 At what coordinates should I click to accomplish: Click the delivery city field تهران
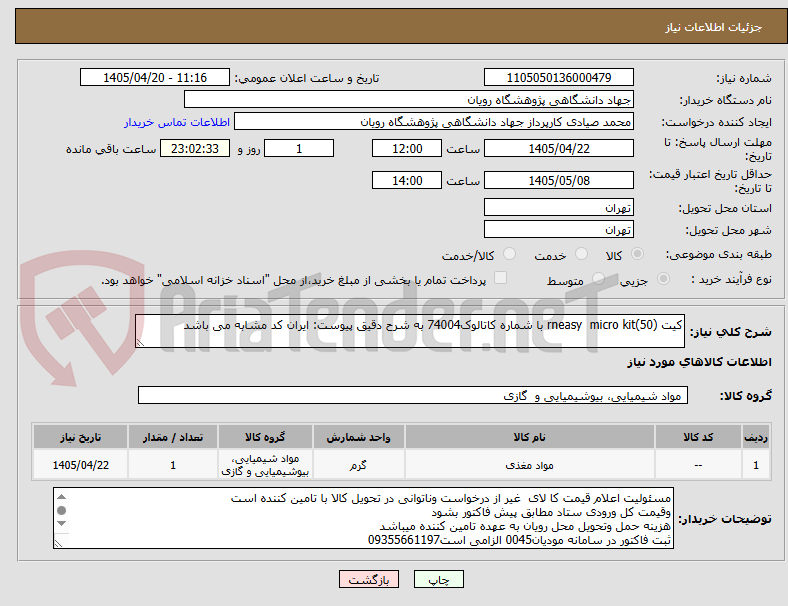click(559, 229)
